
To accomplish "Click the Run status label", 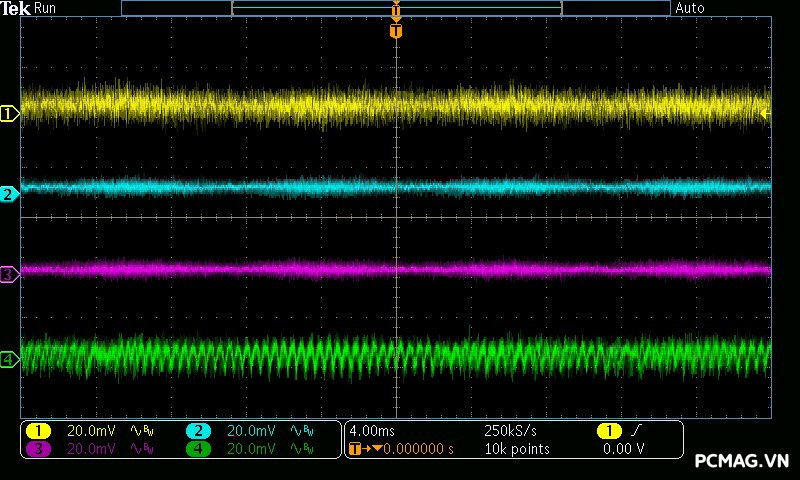I will pyautogui.click(x=46, y=8).
